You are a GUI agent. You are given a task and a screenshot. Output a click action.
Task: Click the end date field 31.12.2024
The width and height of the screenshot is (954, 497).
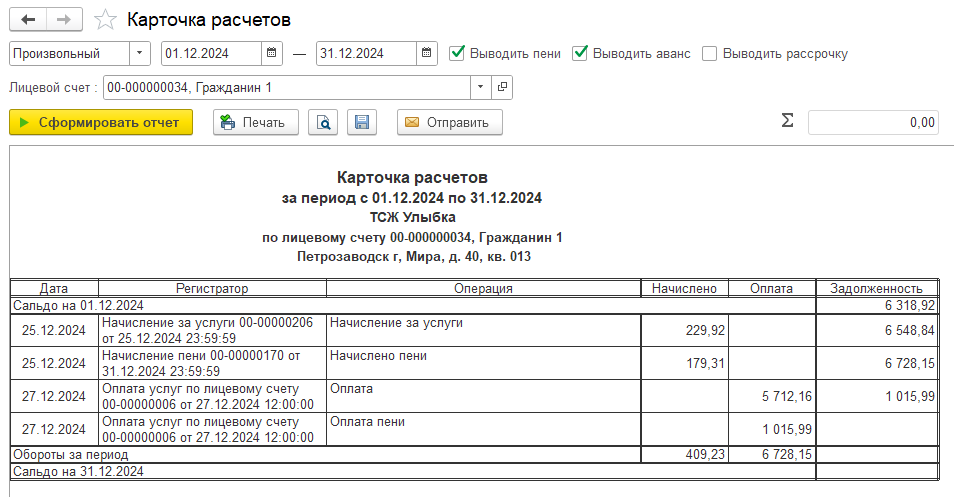click(367, 54)
